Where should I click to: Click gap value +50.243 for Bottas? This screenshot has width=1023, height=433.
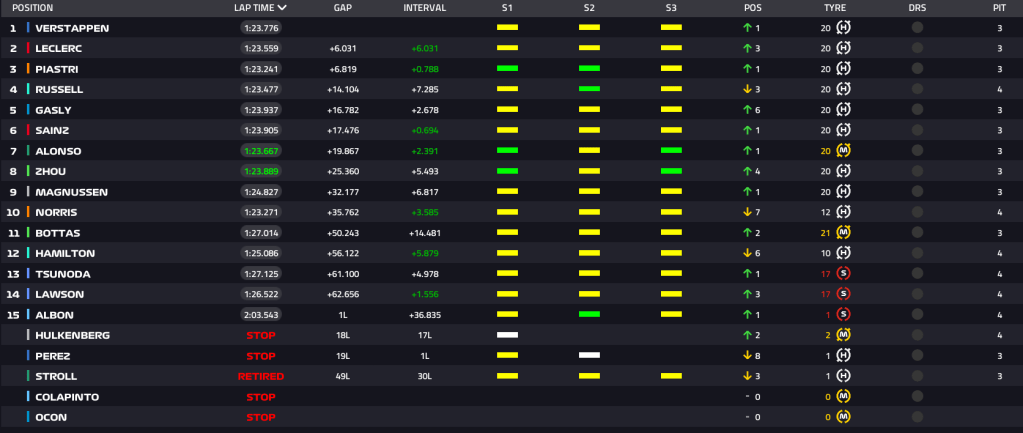(343, 233)
